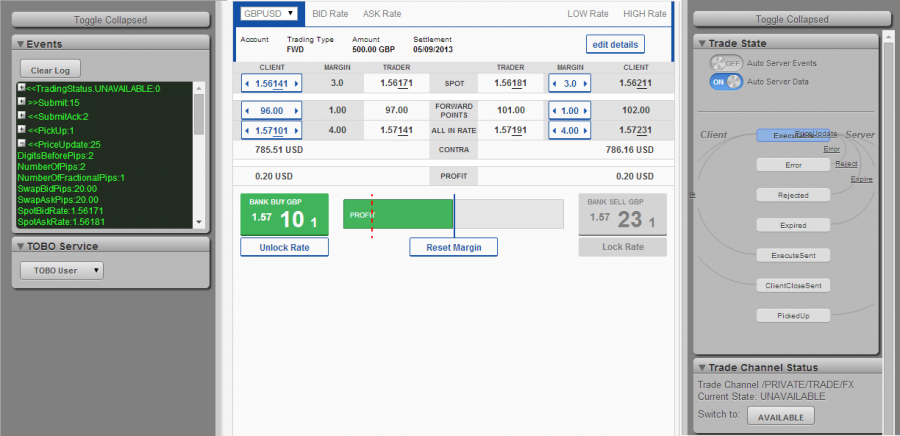
Task: Click the left Toggle Collapsed button
Action: [x=110, y=20]
